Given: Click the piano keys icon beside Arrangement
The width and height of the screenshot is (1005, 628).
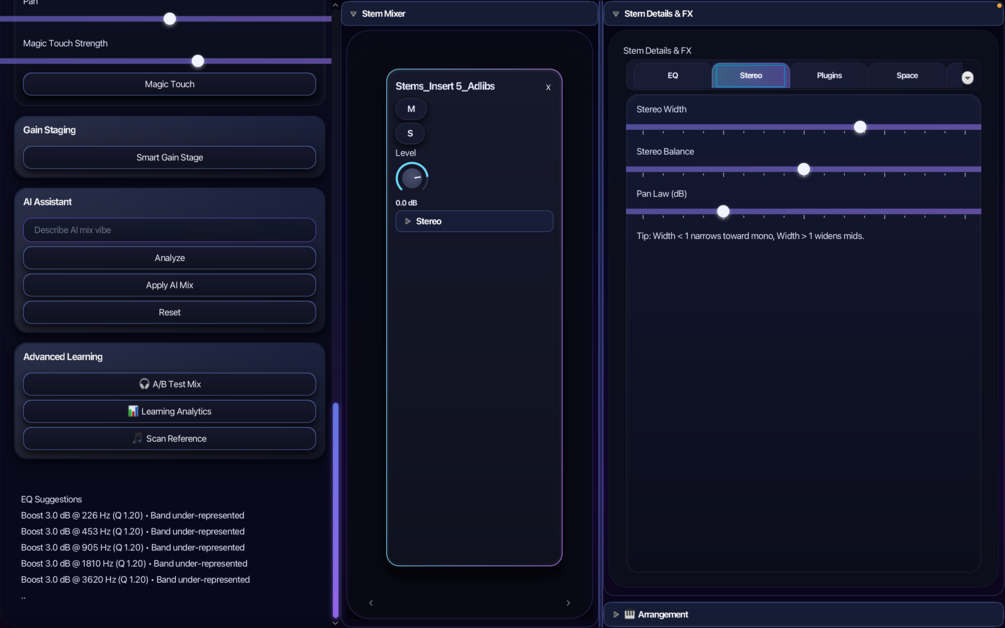Looking at the screenshot, I should pos(629,615).
